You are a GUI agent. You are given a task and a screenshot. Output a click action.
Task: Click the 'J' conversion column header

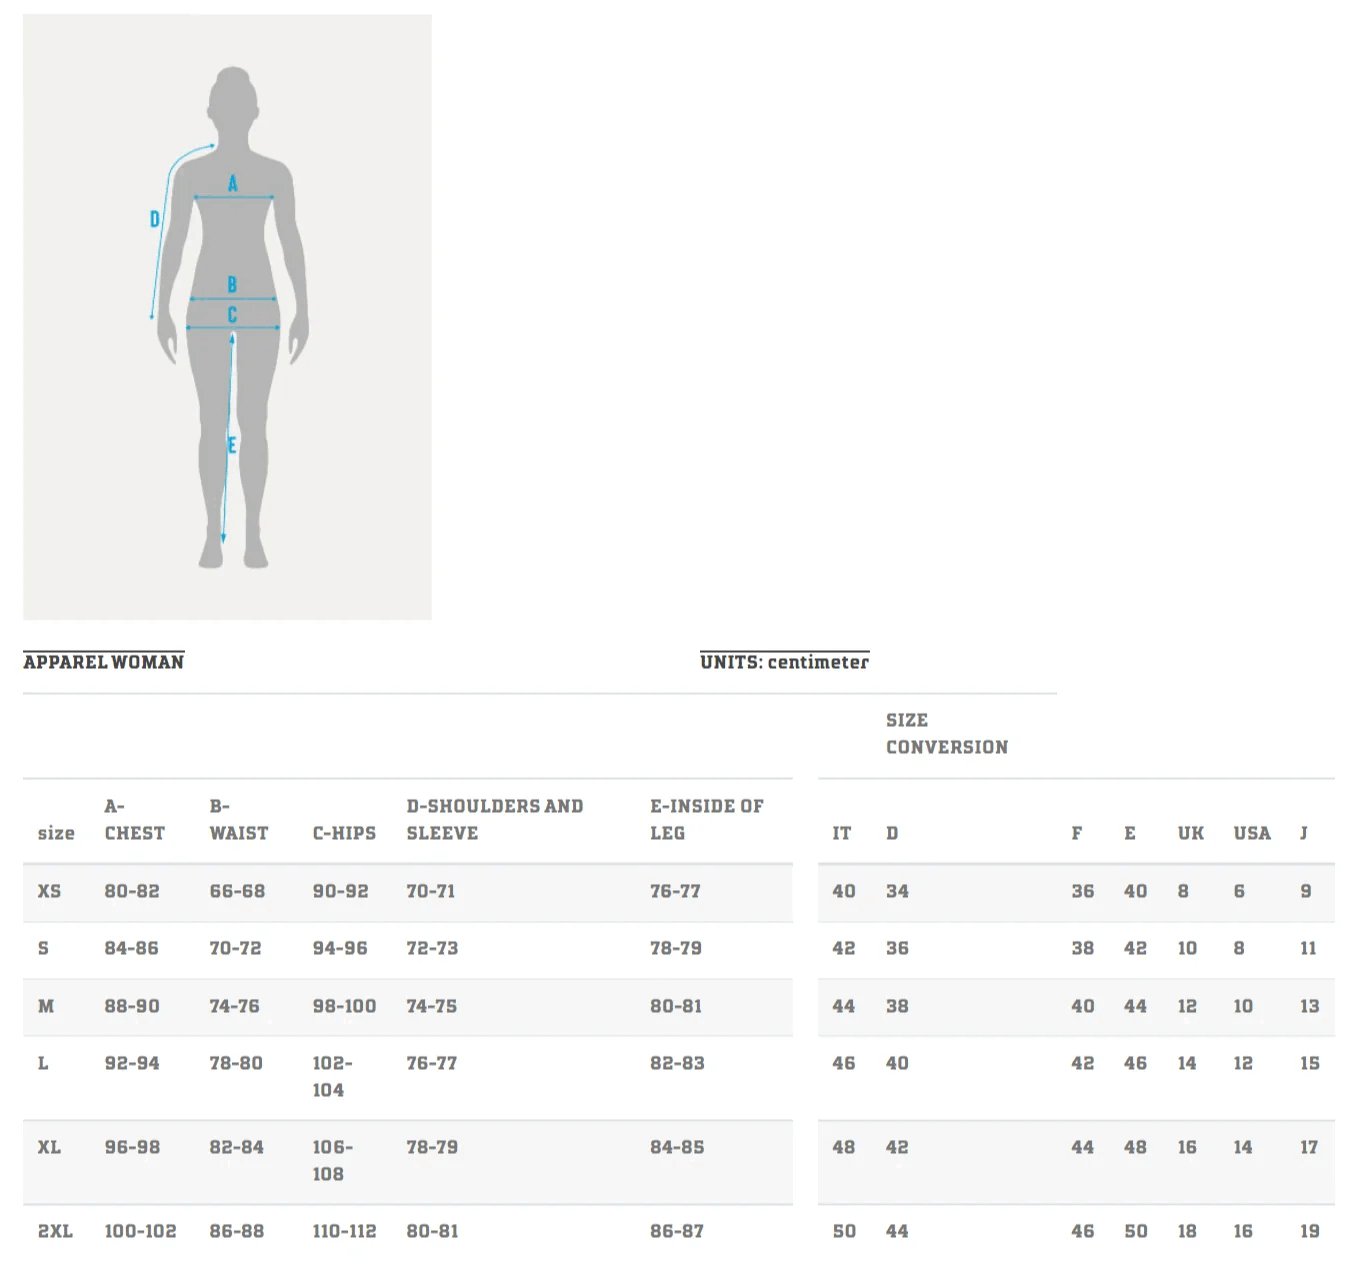pos(1304,833)
